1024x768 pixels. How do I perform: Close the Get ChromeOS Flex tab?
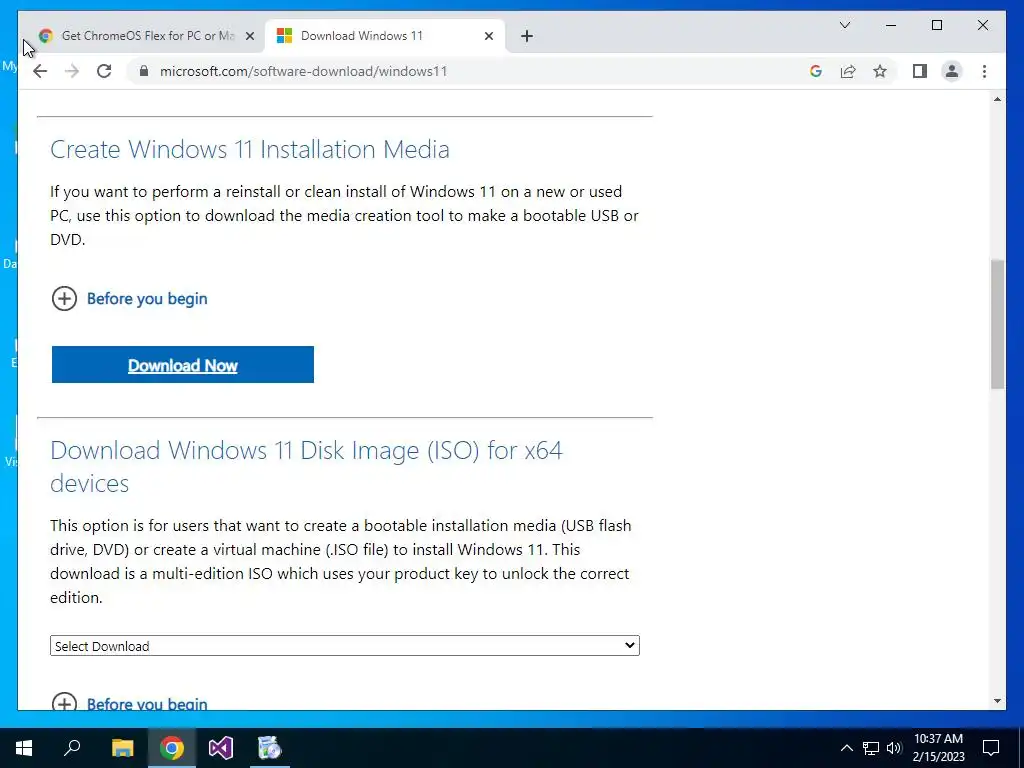coord(249,36)
